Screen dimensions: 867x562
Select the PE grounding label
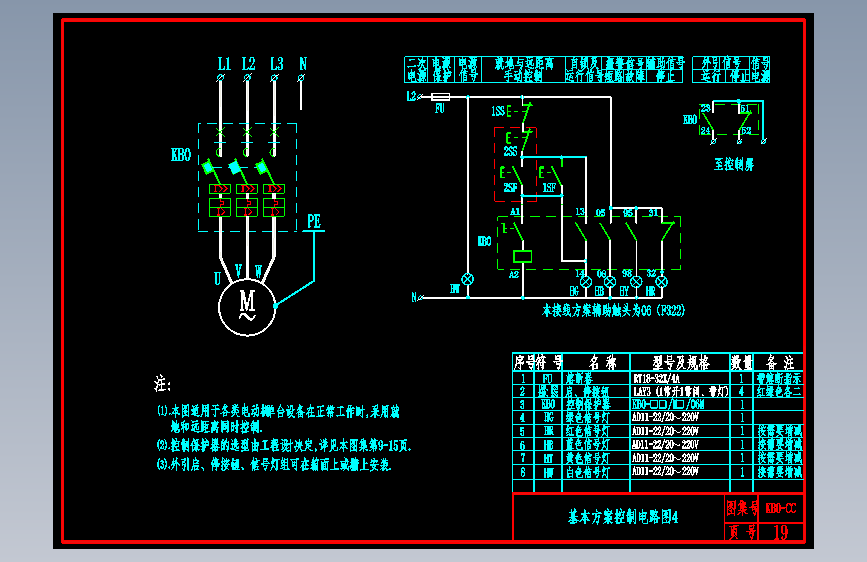[x=314, y=222]
